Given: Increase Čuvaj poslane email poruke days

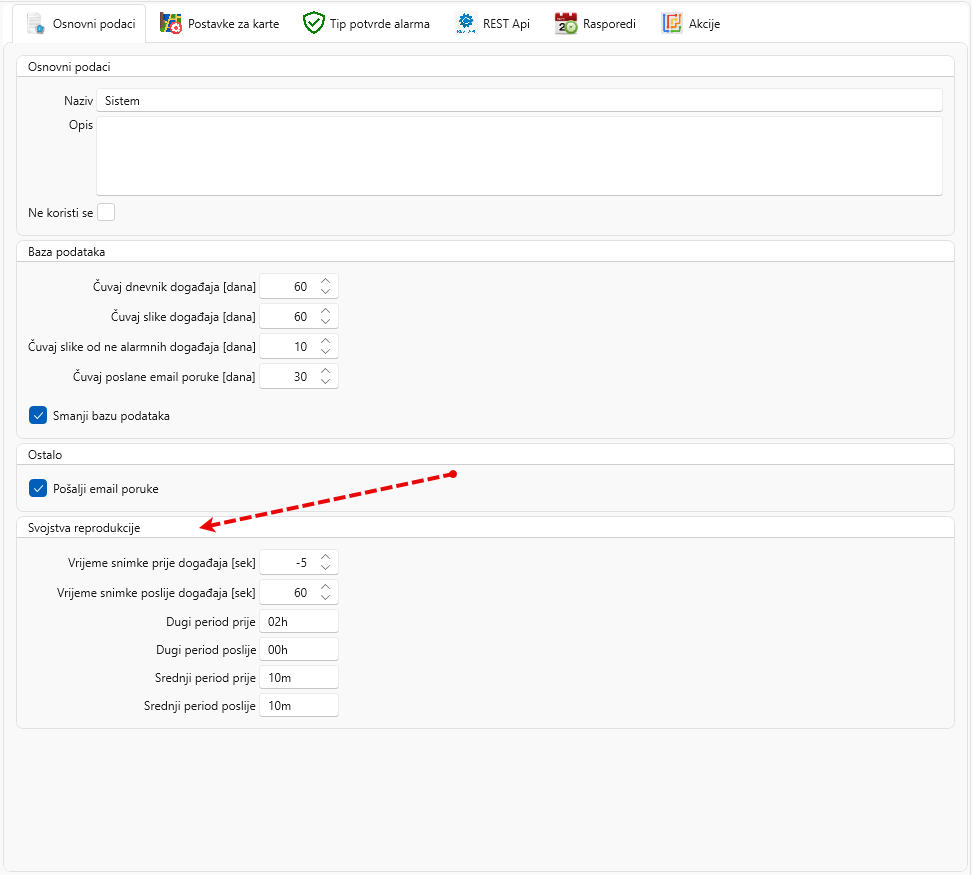Looking at the screenshot, I should coord(326,372).
